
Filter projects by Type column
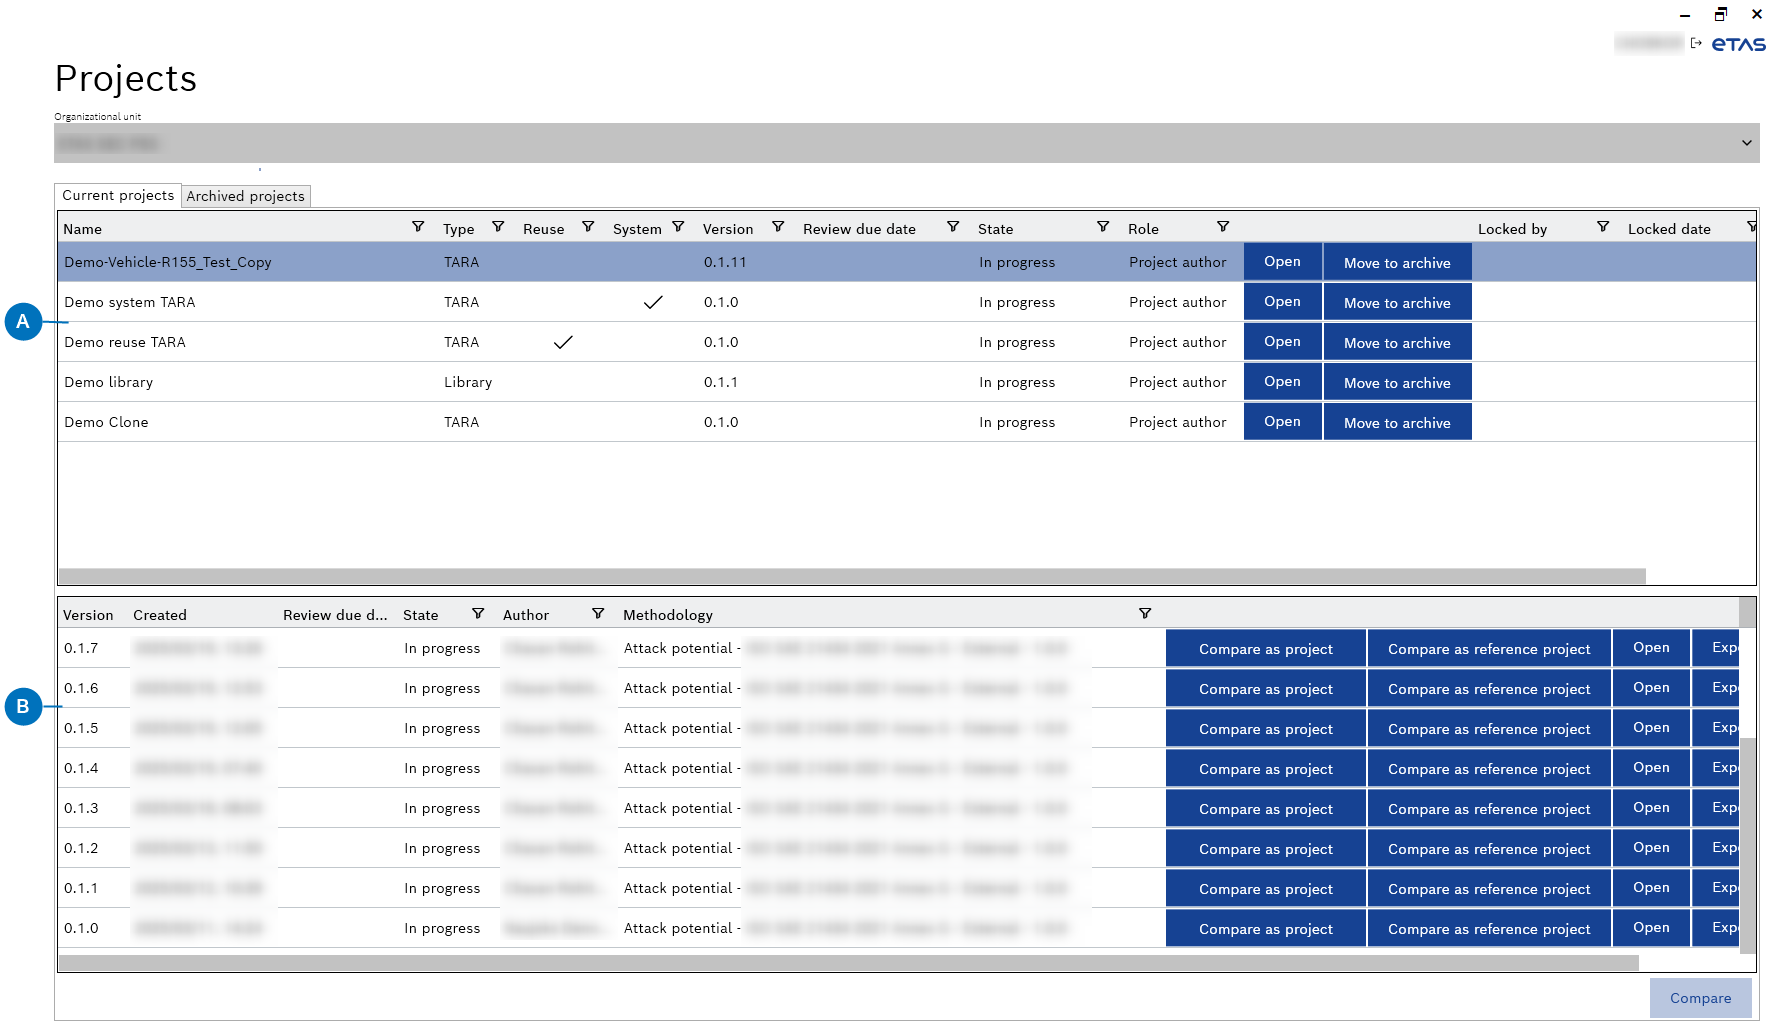point(498,227)
